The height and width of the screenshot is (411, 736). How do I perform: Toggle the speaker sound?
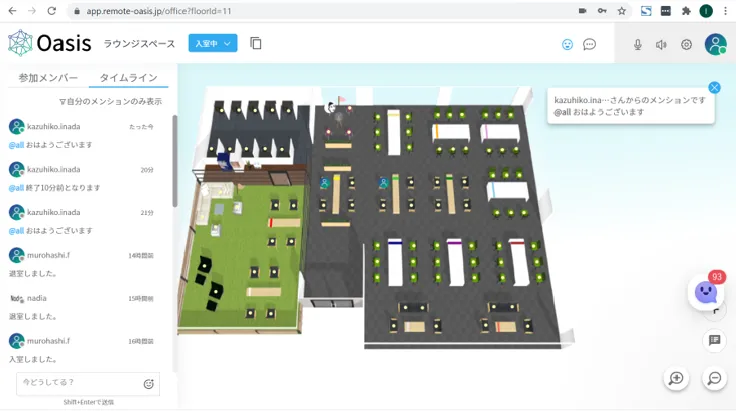[661, 45]
